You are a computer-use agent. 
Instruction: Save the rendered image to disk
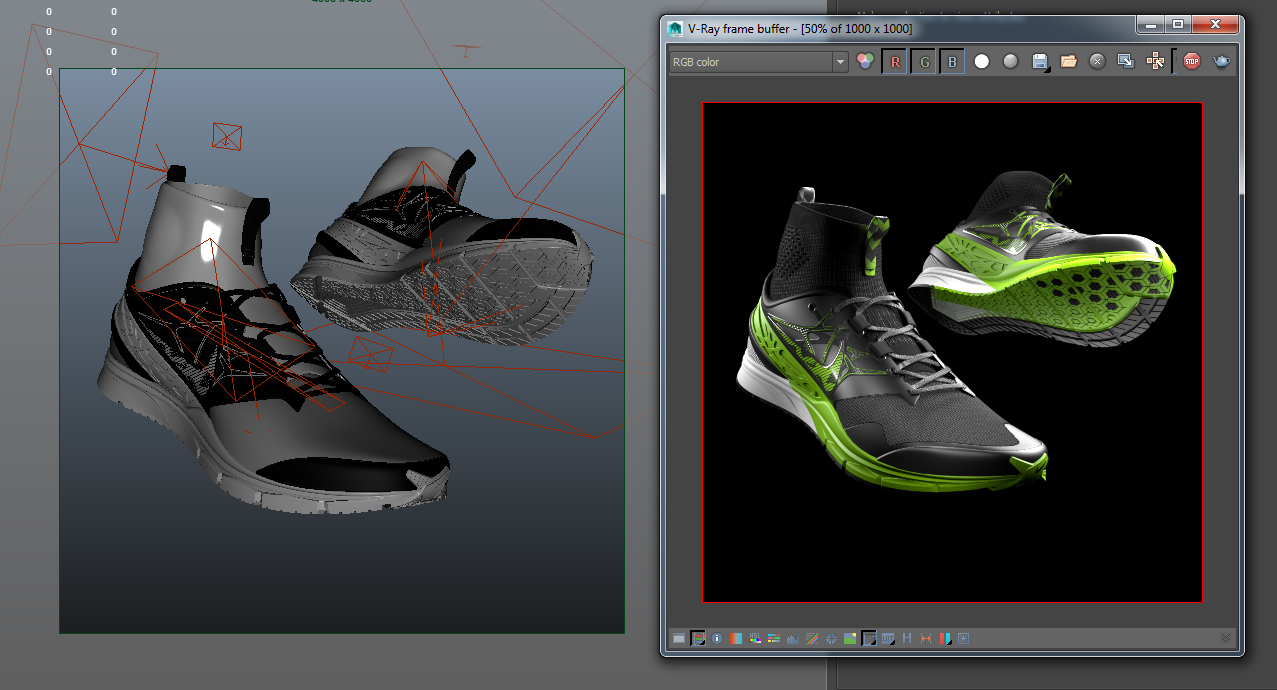click(1040, 61)
